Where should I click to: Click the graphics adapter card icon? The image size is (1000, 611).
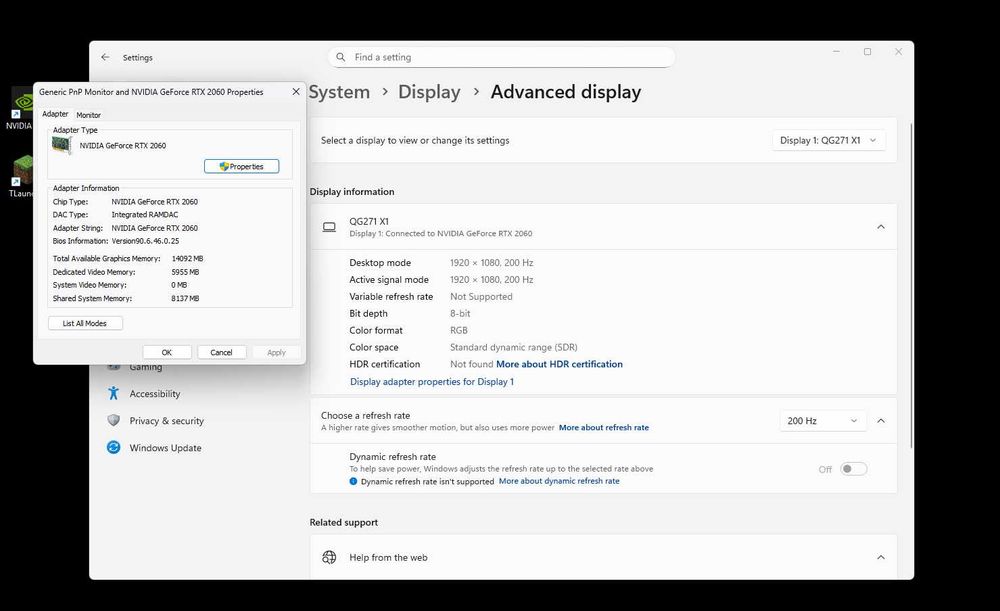[62, 145]
